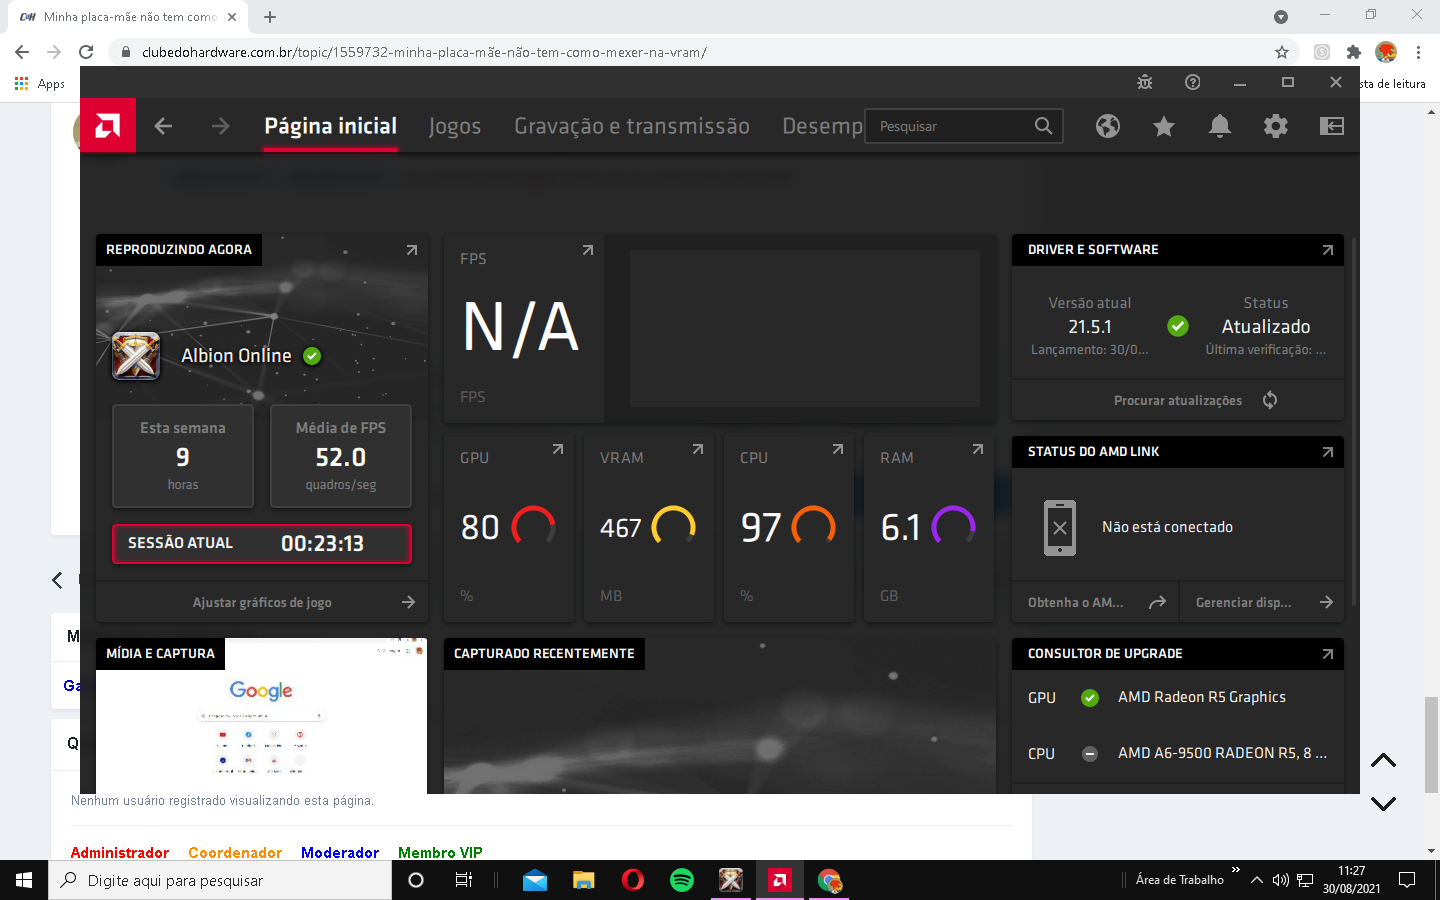The width and height of the screenshot is (1440, 900).
Task: Open the Opera browser from the taskbar
Action: 633,880
